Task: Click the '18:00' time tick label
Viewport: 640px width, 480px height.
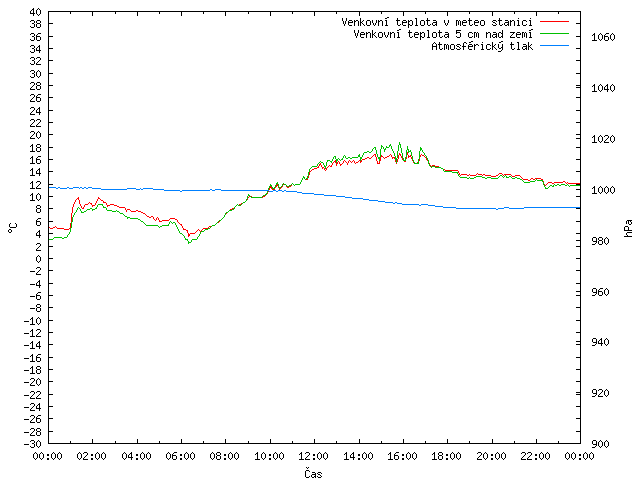Action: (447, 456)
